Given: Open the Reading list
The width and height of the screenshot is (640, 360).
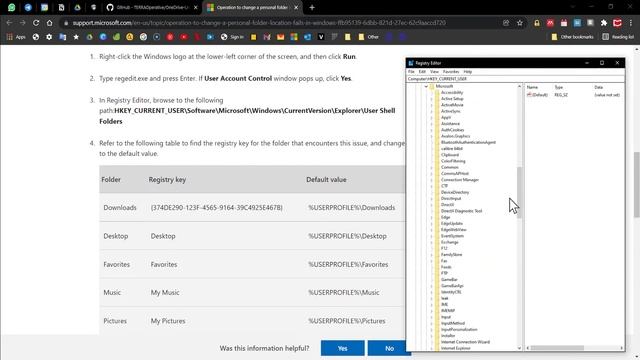Looking at the screenshot, I should pyautogui.click(x=618, y=37).
